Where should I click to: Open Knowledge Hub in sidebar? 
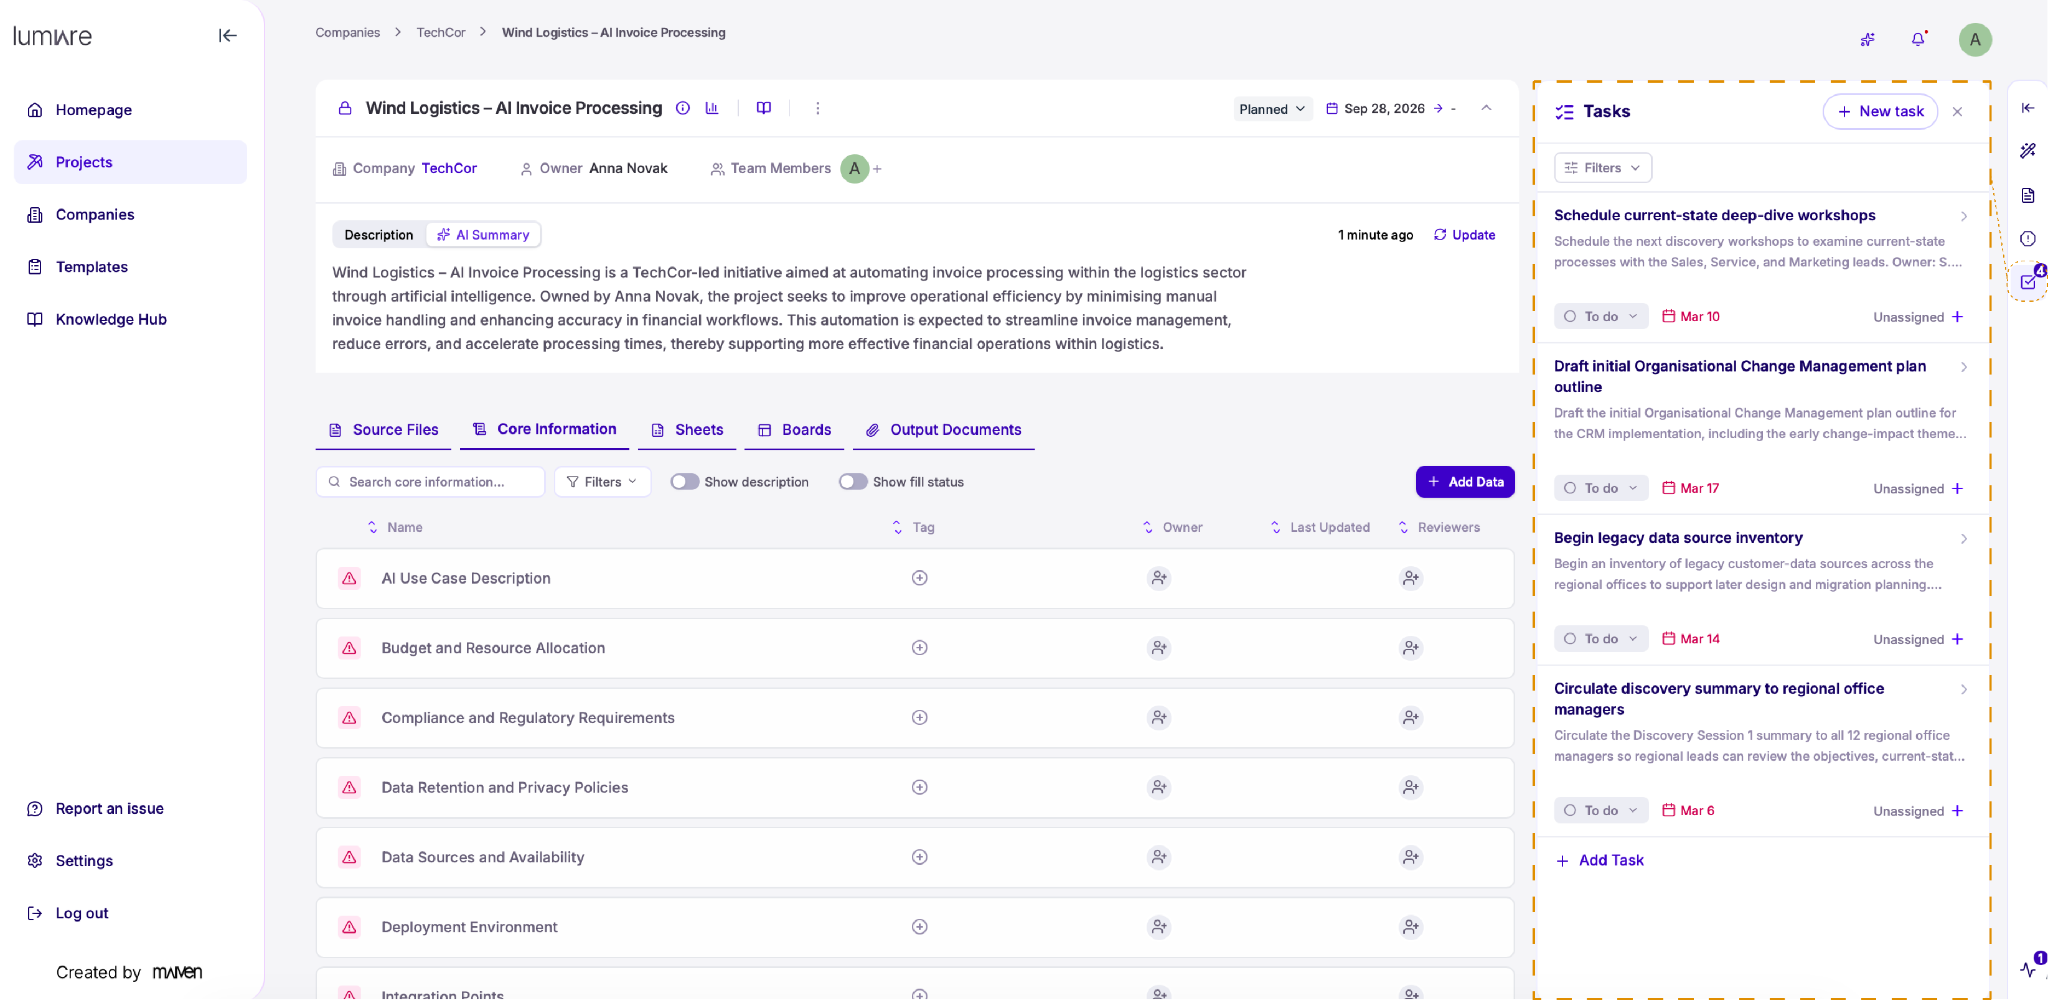[x=111, y=320]
